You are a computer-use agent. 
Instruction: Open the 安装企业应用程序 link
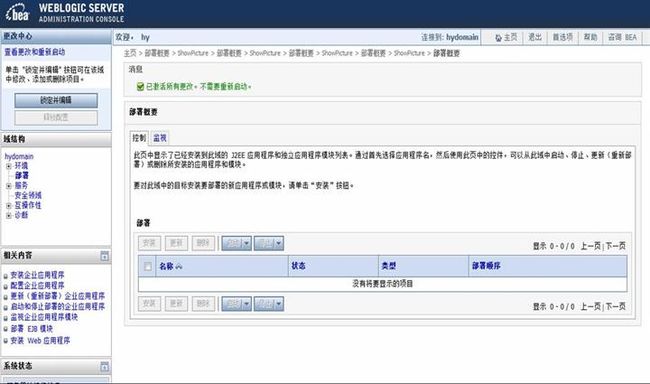pyautogui.click(x=37, y=275)
